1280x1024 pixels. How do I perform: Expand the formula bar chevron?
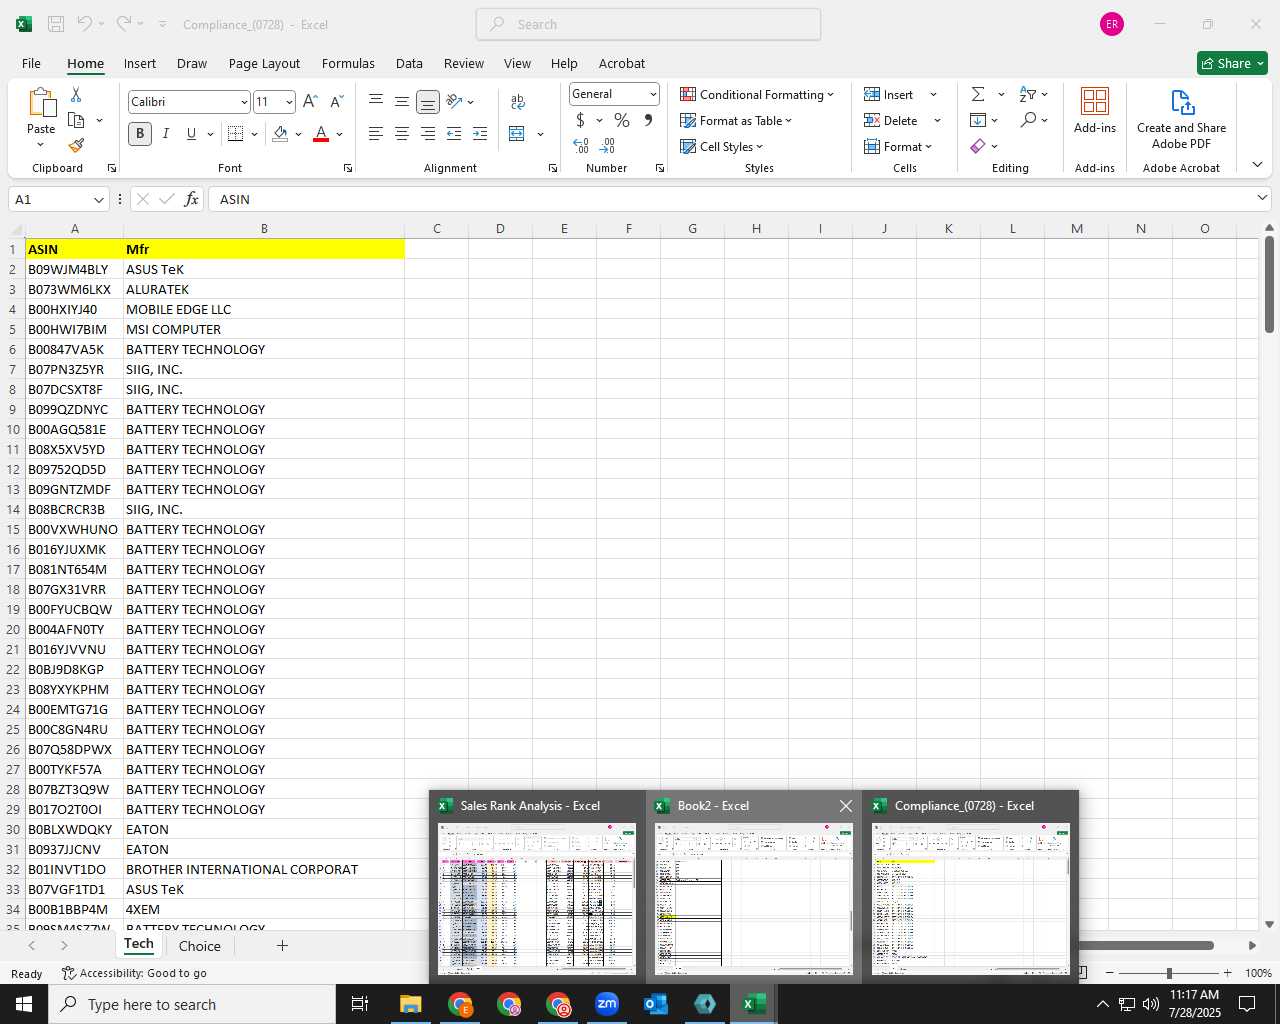(1262, 198)
